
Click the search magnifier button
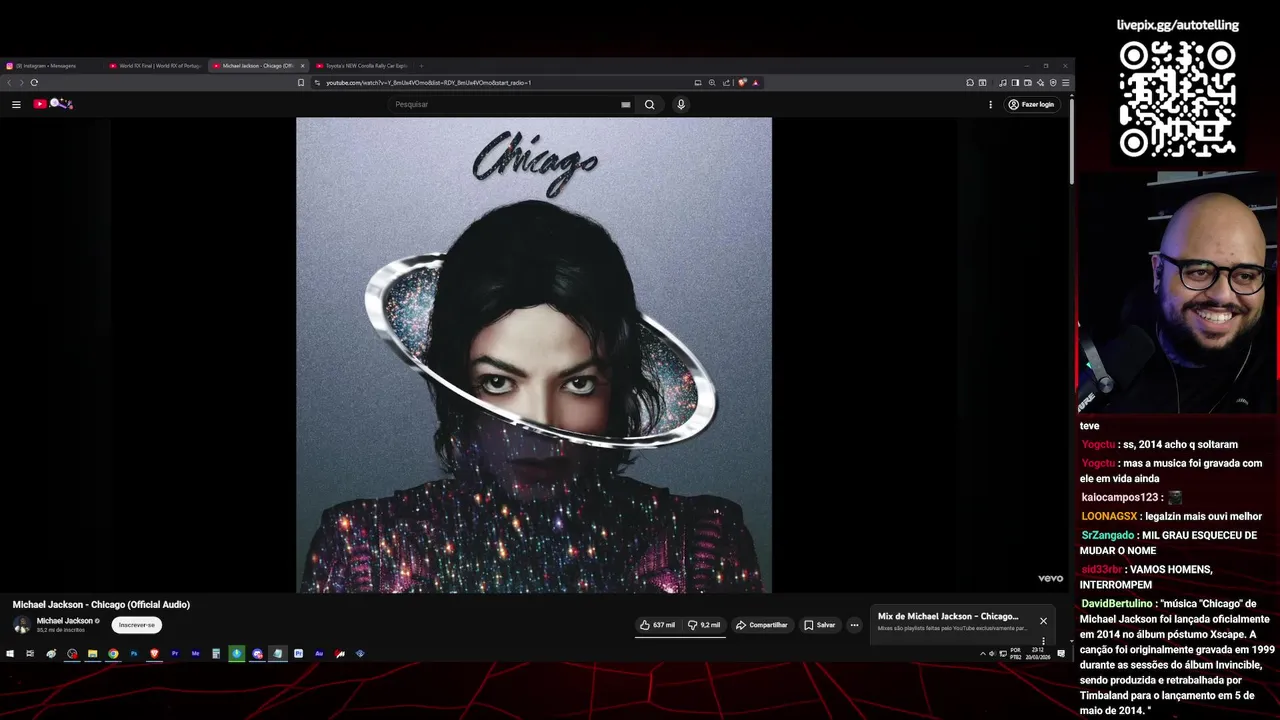pos(649,104)
